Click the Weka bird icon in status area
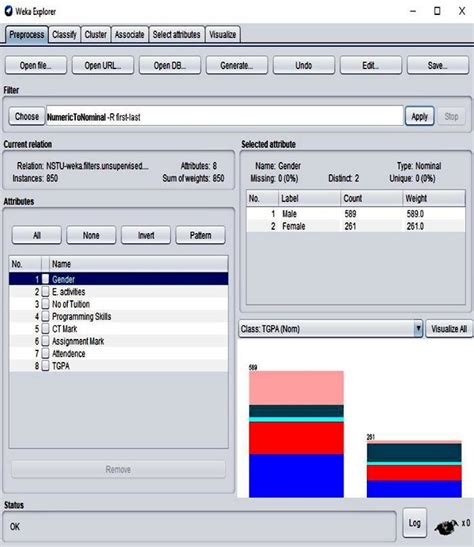Screen dimensions: 474x547 [446, 526]
